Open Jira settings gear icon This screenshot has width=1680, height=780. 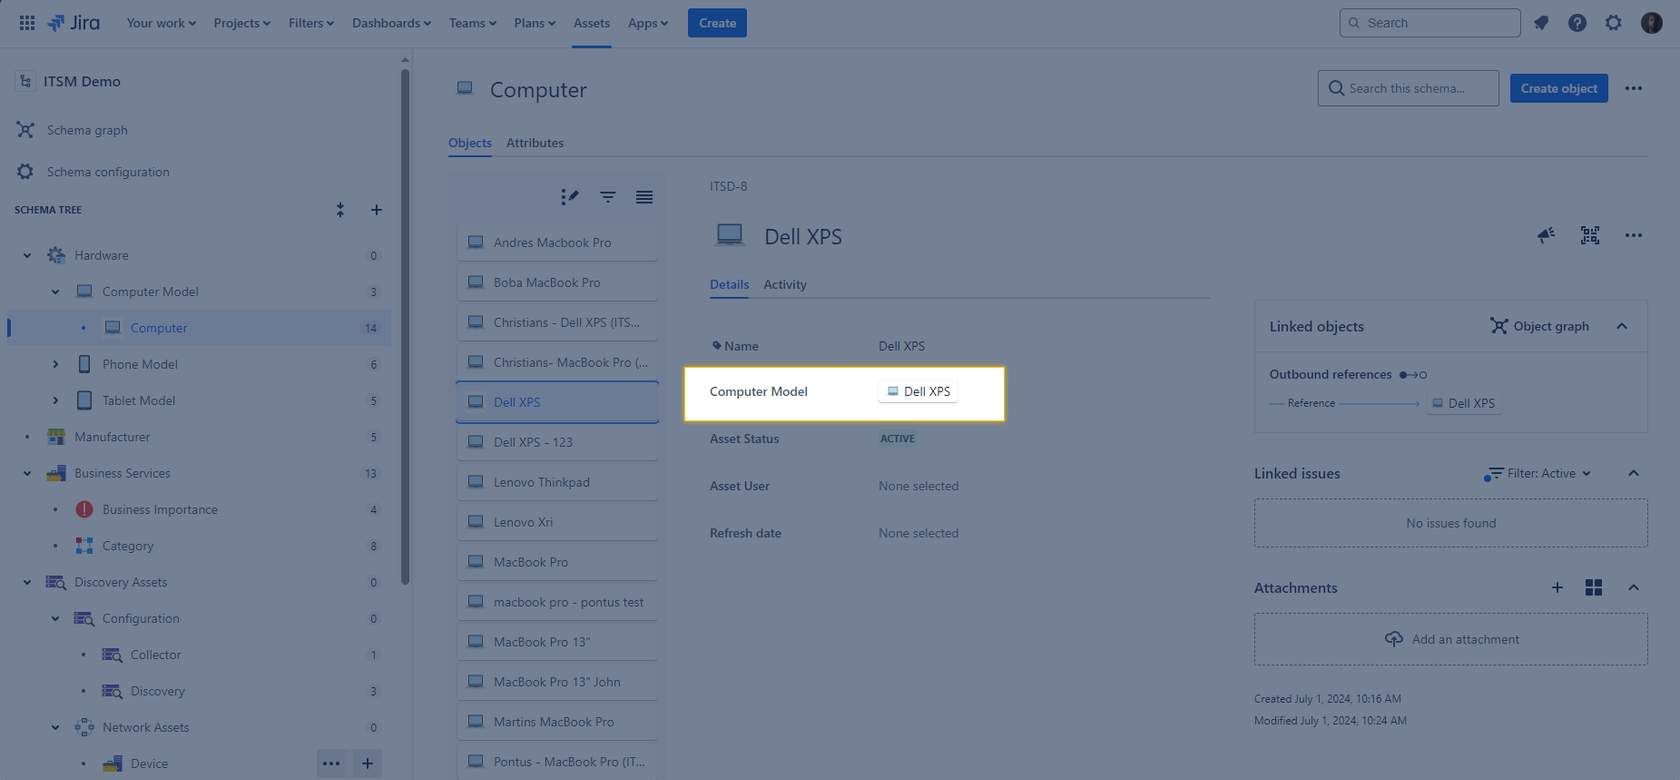[x=1613, y=22]
